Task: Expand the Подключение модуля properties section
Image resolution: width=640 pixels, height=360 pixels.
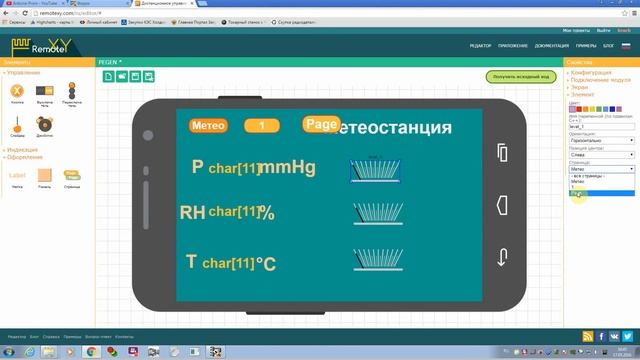Action: [x=599, y=80]
